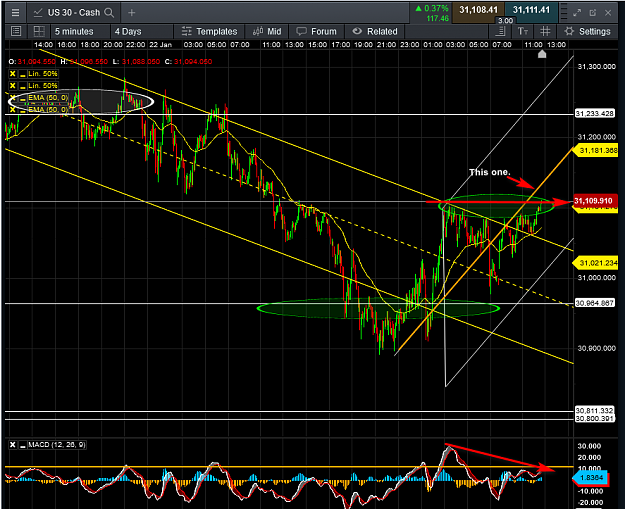625x509 pixels.
Task: Select the yellow 31,181.368 price label
Action: point(596,150)
